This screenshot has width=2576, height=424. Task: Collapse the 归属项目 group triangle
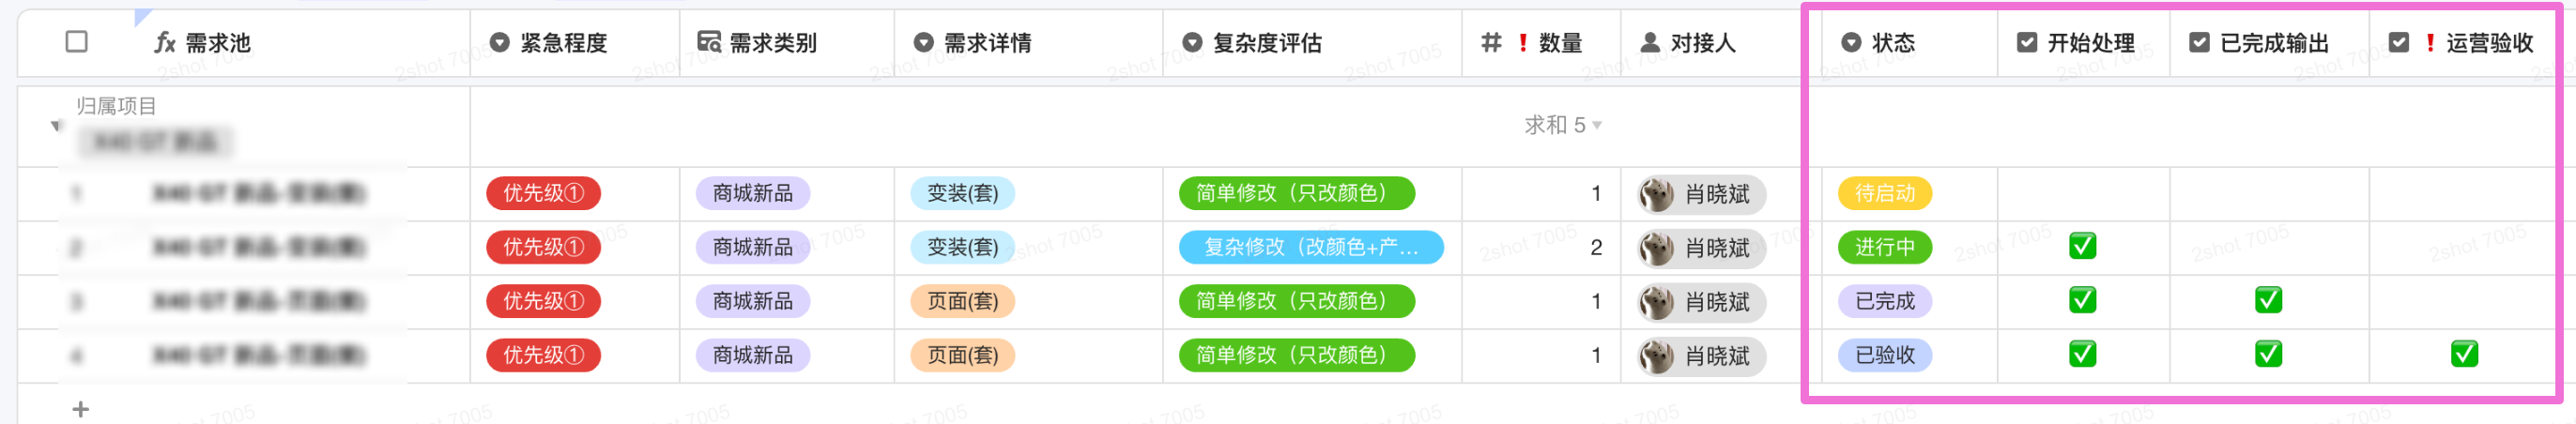(x=56, y=125)
